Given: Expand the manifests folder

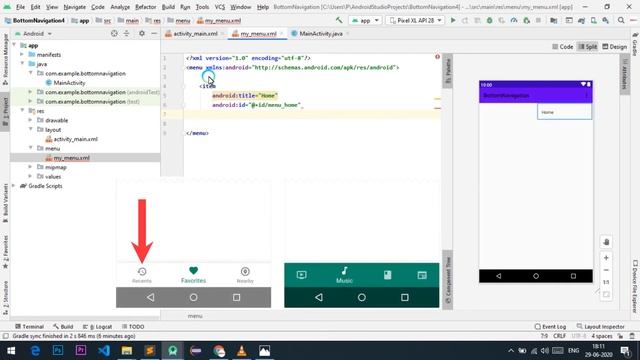Looking at the screenshot, I should [x=22, y=55].
